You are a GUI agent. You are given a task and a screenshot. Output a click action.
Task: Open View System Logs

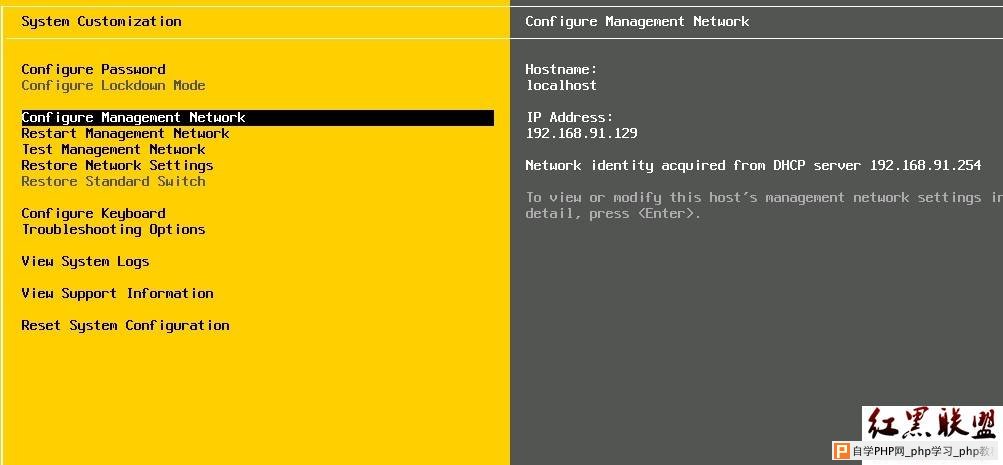(x=85, y=261)
